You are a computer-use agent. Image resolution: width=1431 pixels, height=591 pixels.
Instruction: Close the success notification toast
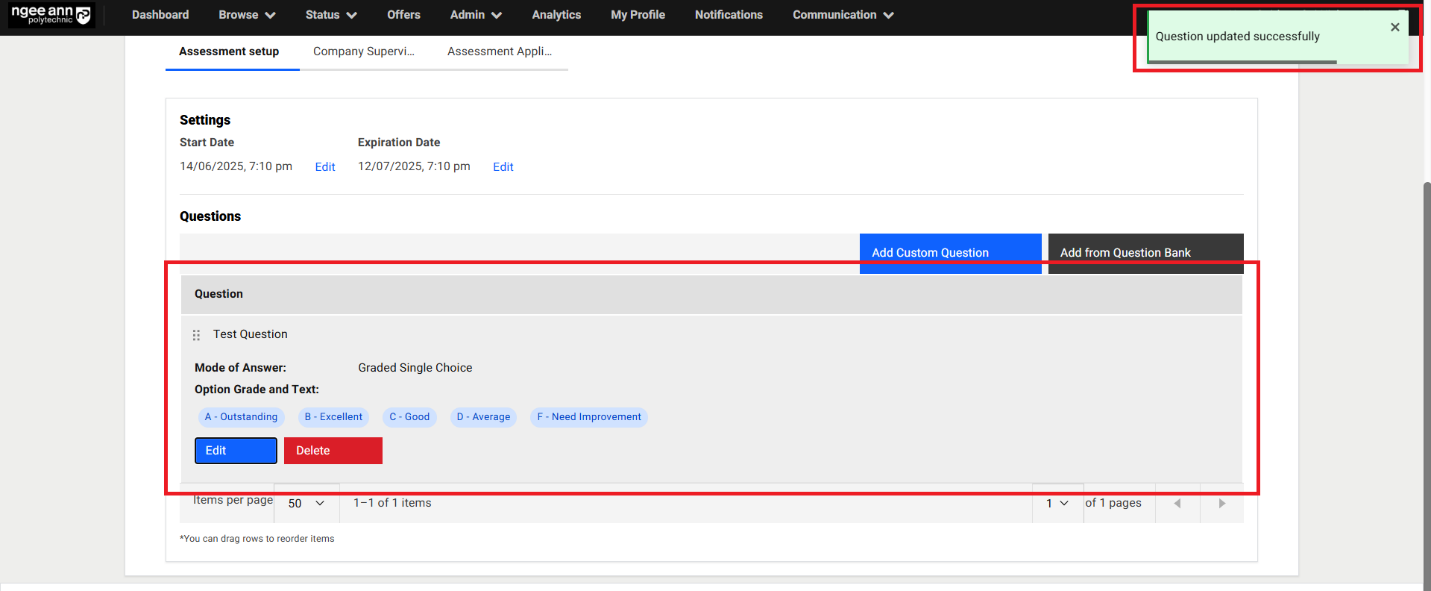point(1395,27)
